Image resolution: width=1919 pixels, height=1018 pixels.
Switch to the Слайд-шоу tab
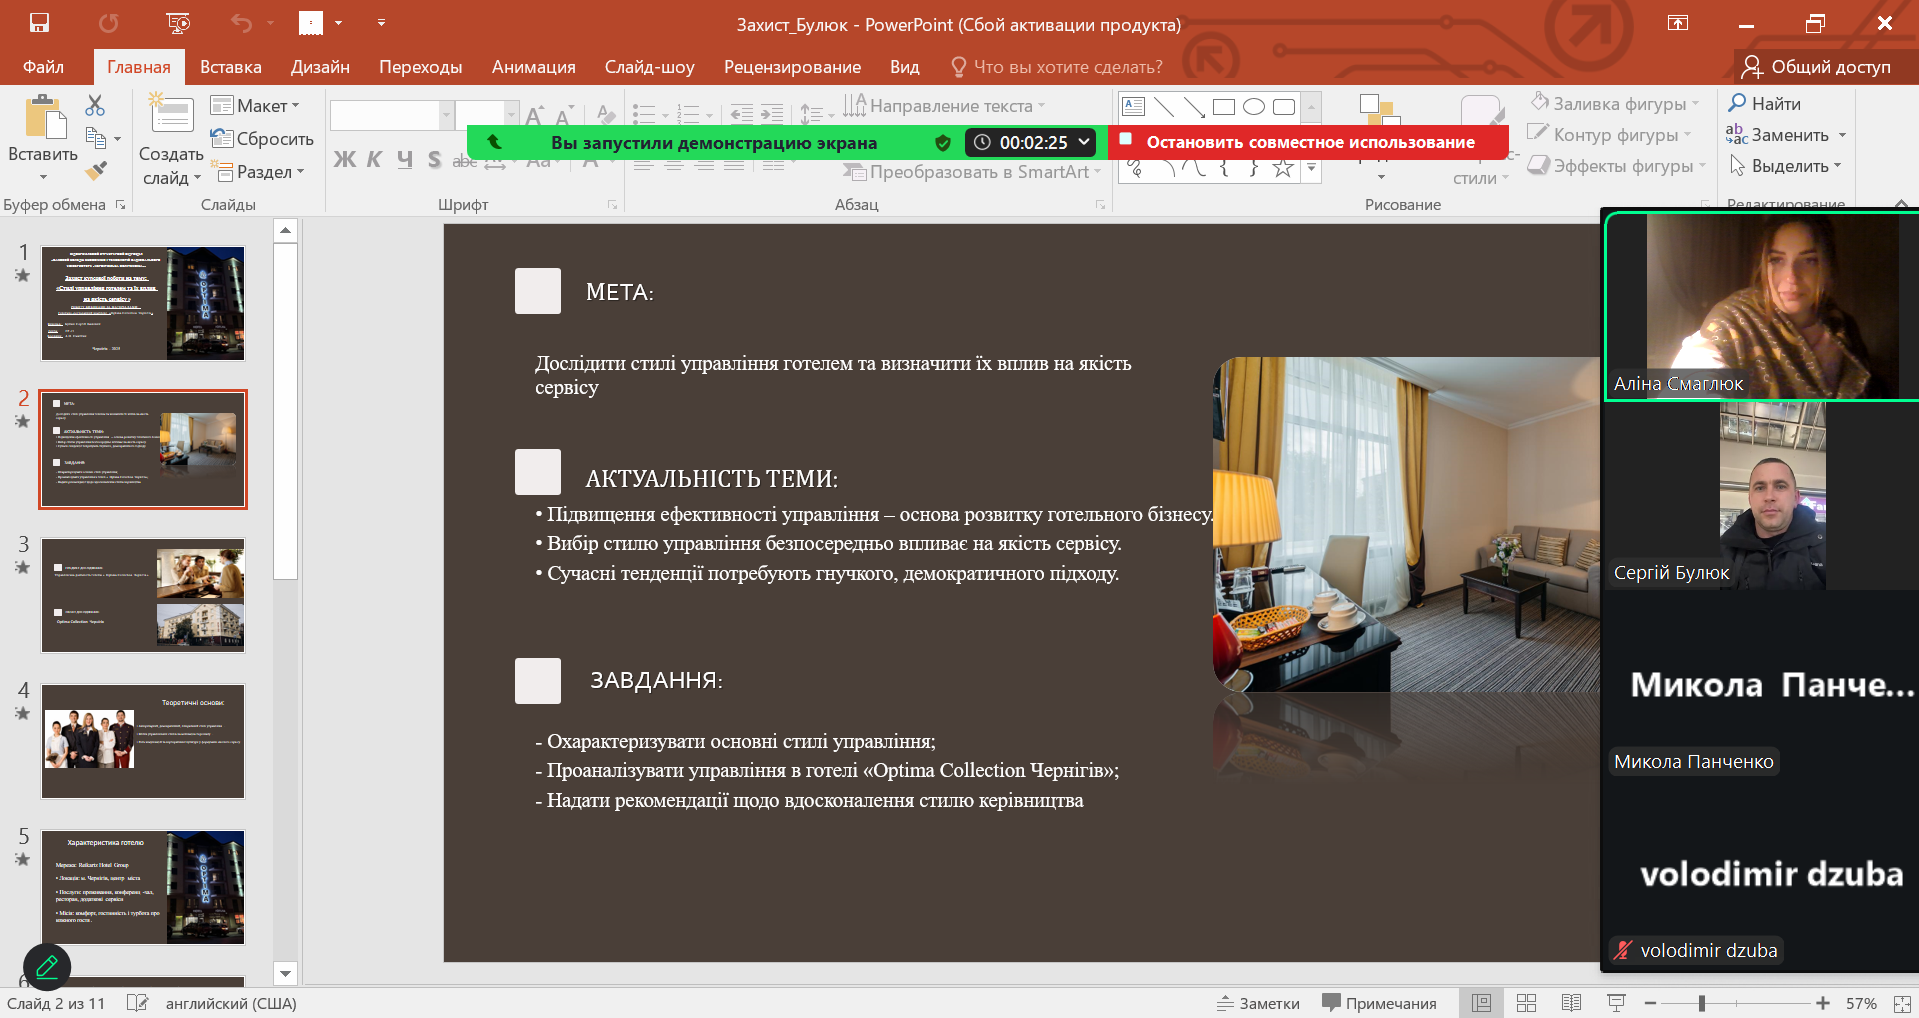pyautogui.click(x=649, y=67)
